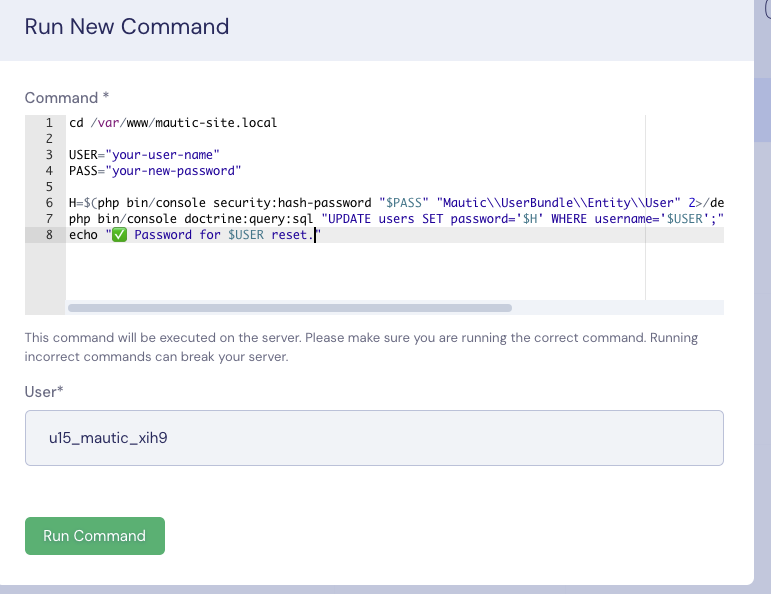Select line number 7 in the gutter
Viewport: 771px width, 594px height.
pos(49,219)
